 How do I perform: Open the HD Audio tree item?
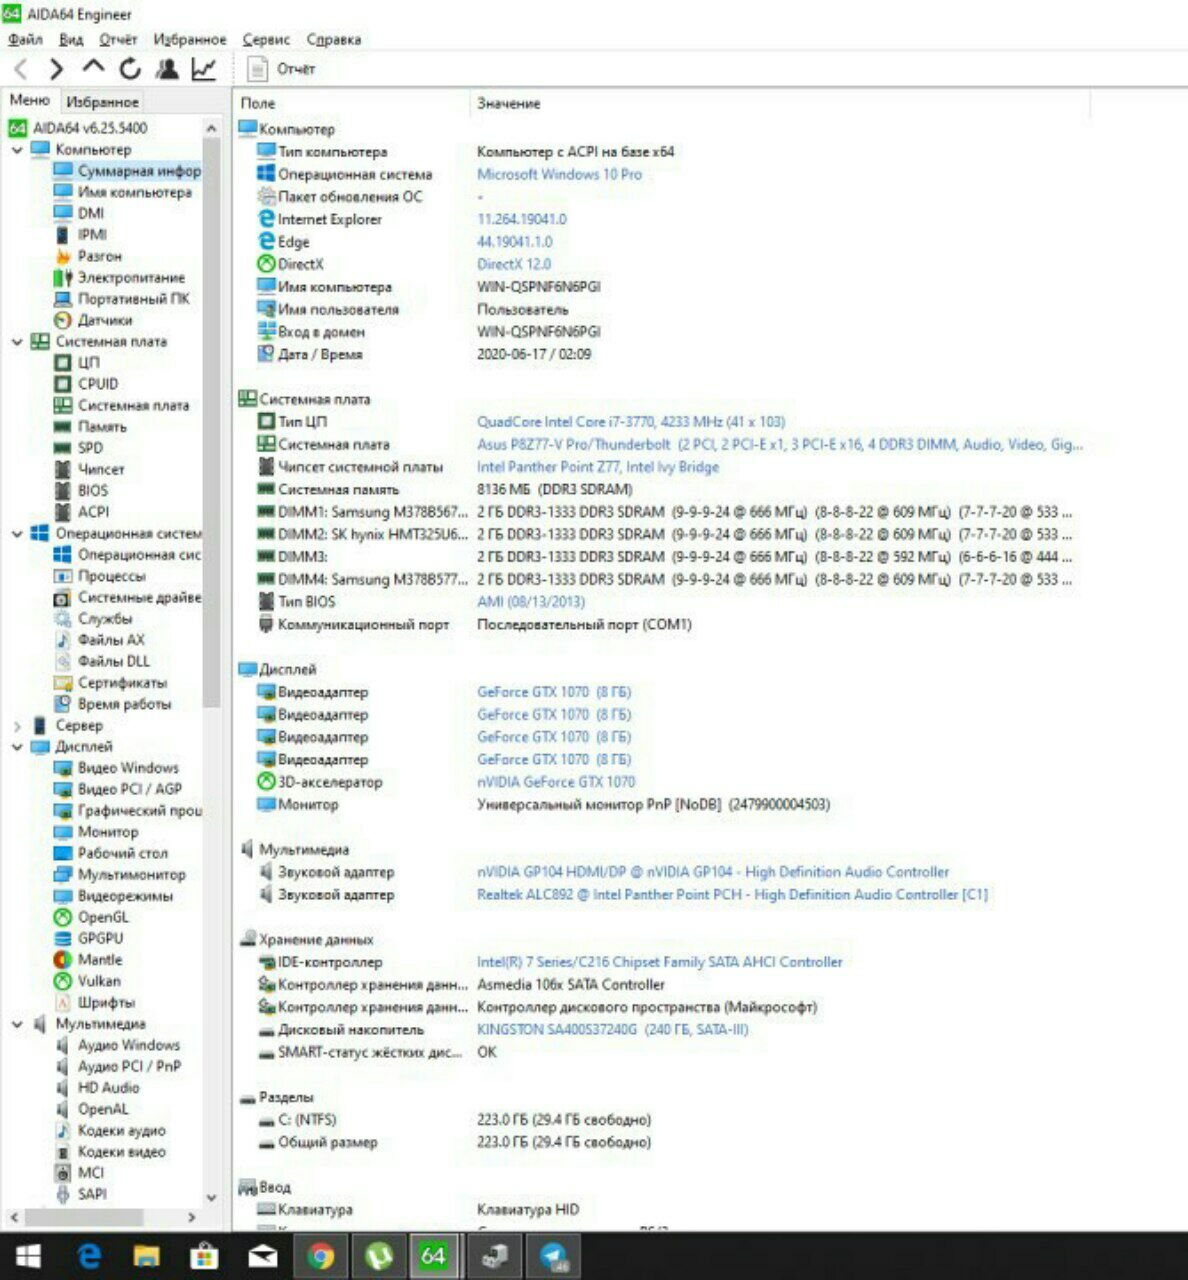pos(97,1088)
